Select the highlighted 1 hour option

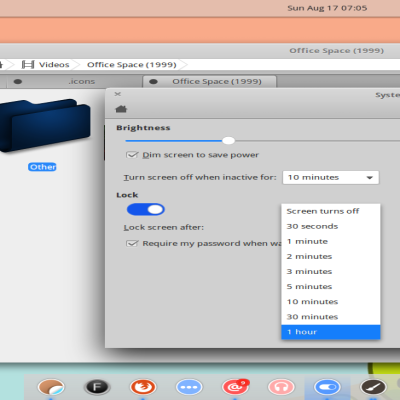331,332
